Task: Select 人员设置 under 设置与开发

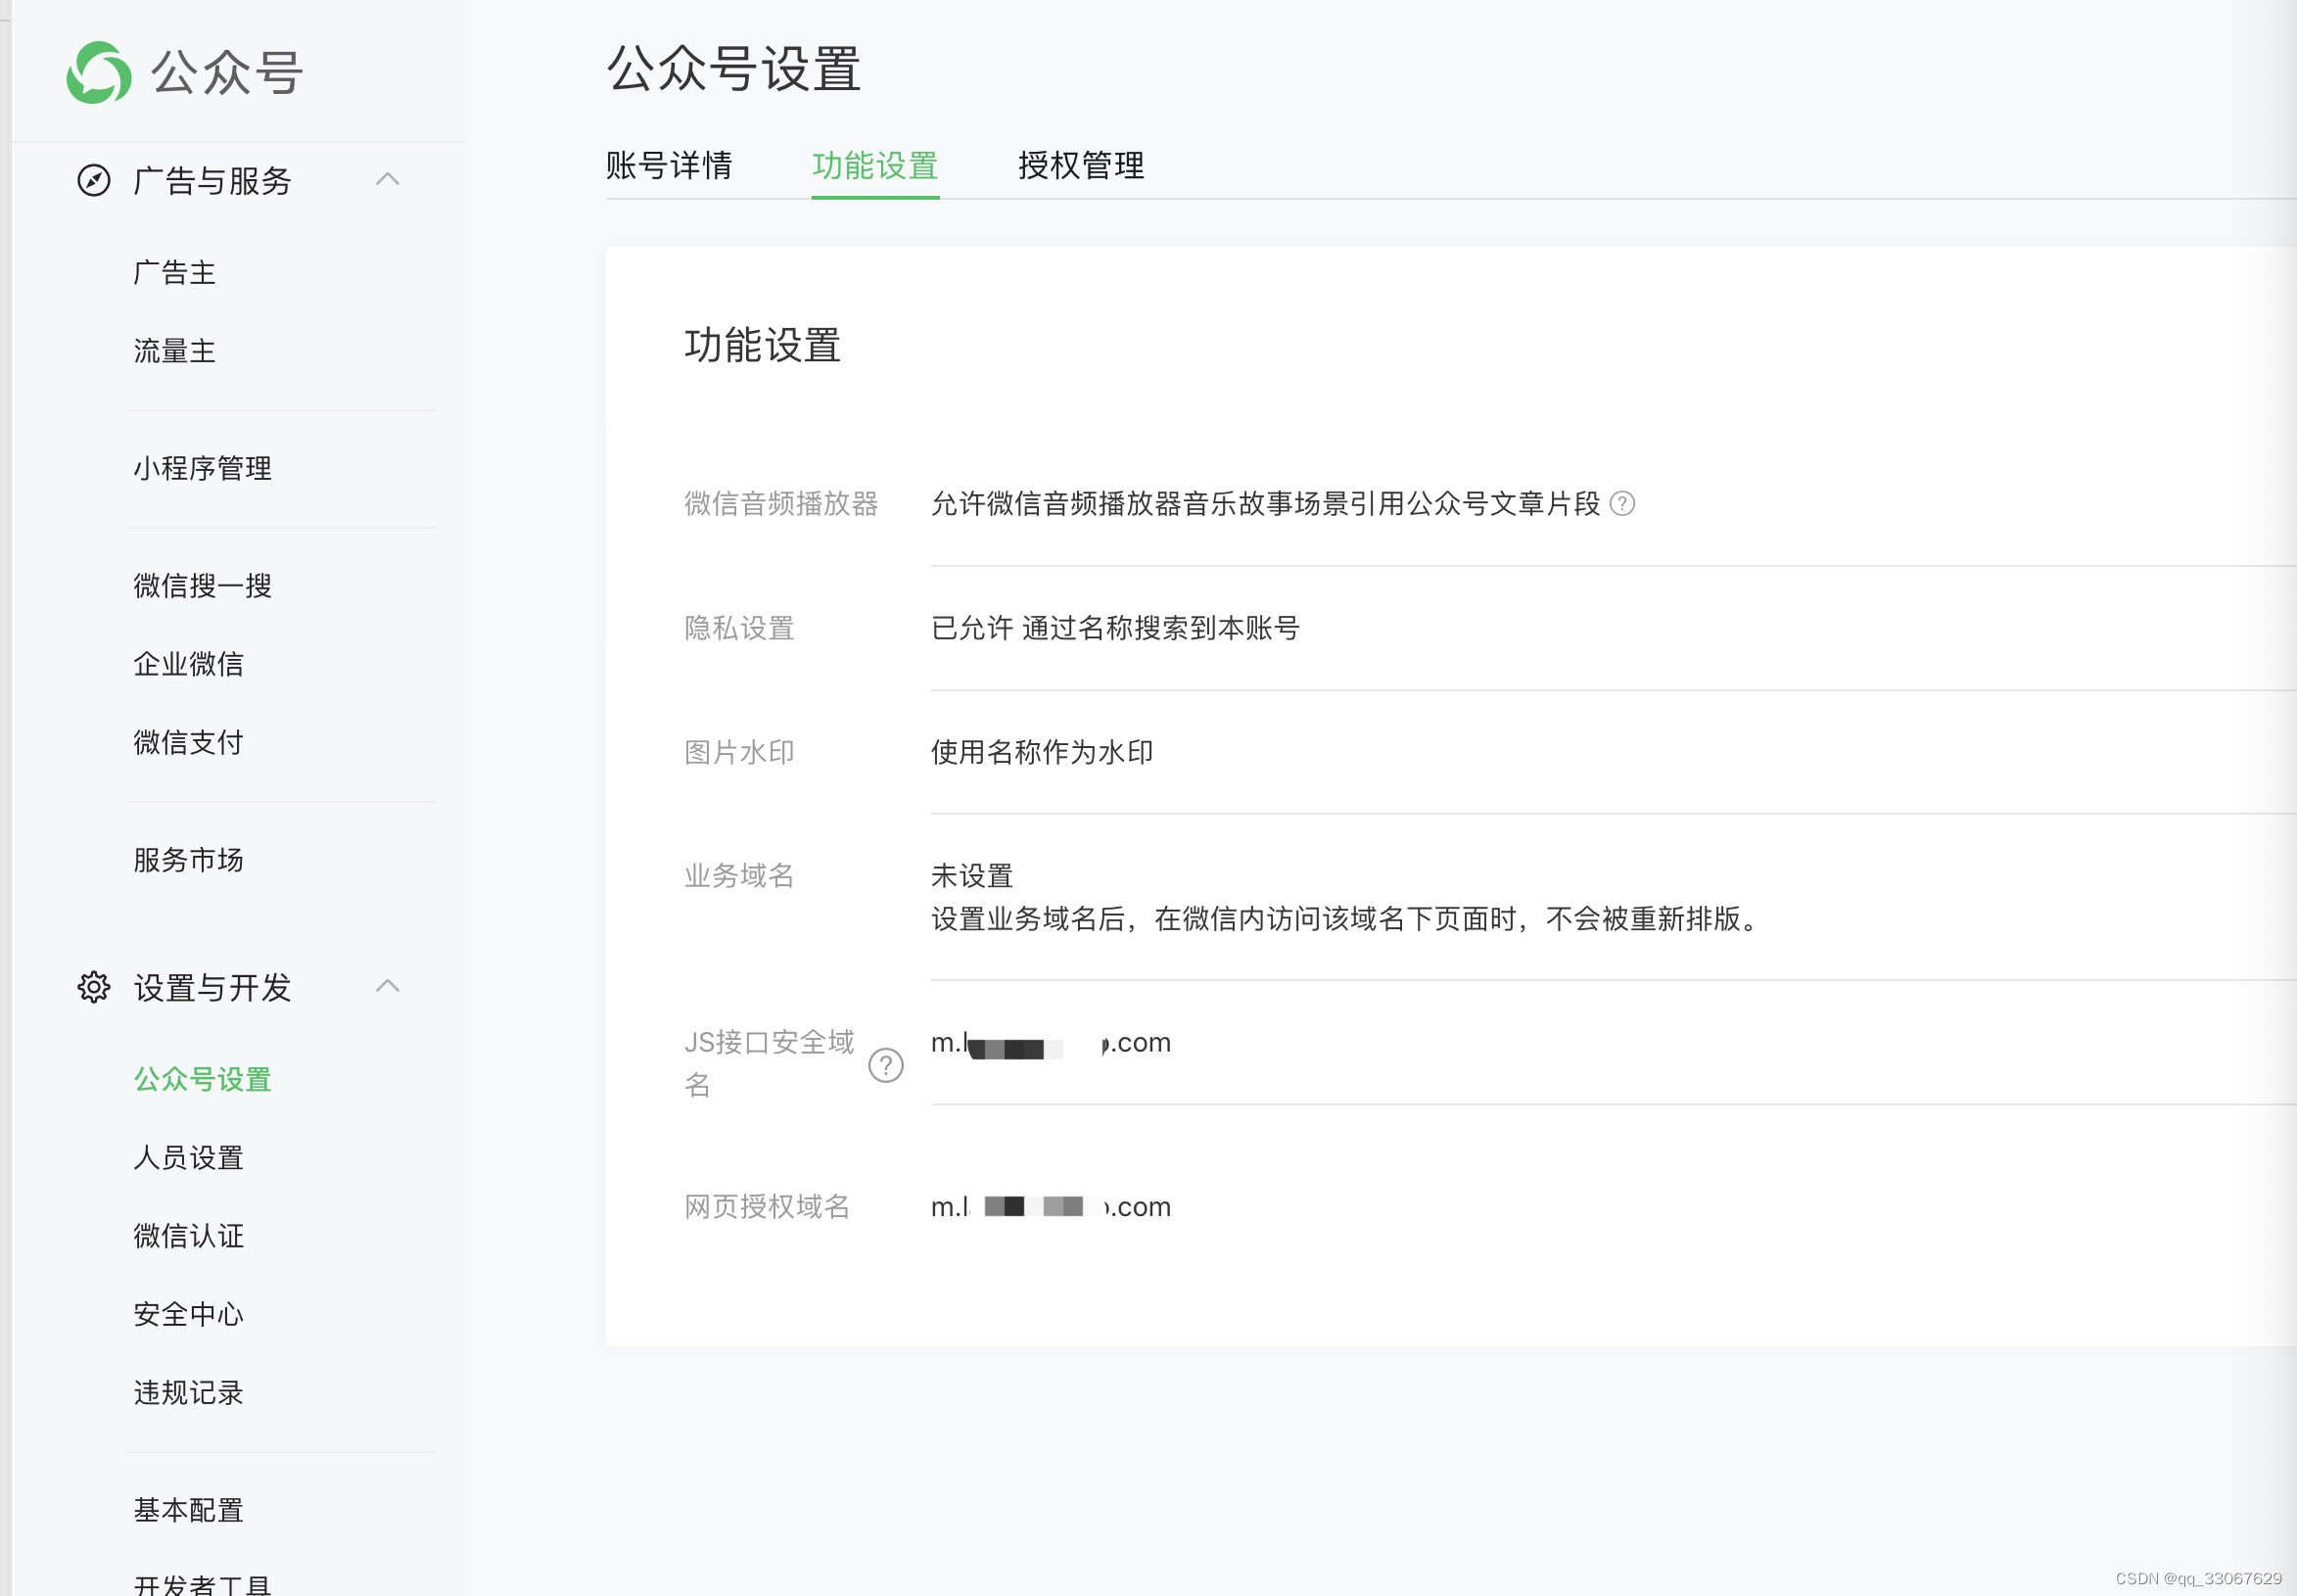Action: pyautogui.click(x=189, y=1158)
